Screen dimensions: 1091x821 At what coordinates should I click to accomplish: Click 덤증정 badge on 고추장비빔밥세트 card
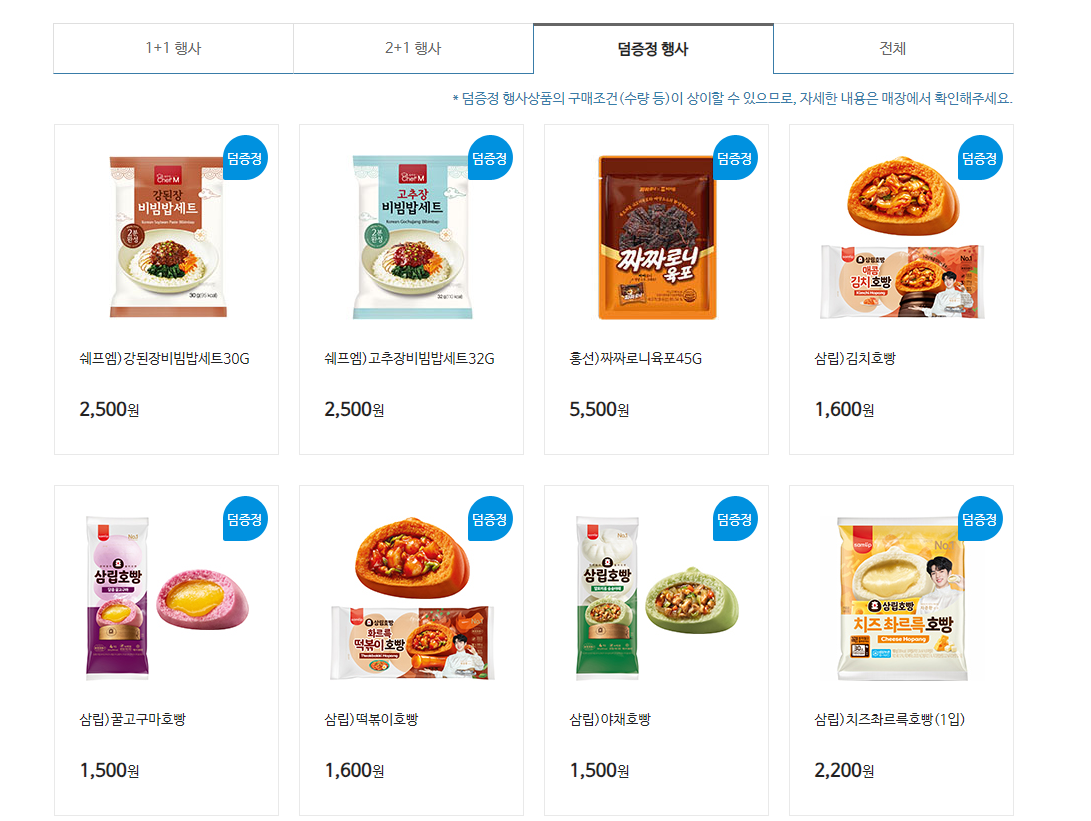coord(490,158)
